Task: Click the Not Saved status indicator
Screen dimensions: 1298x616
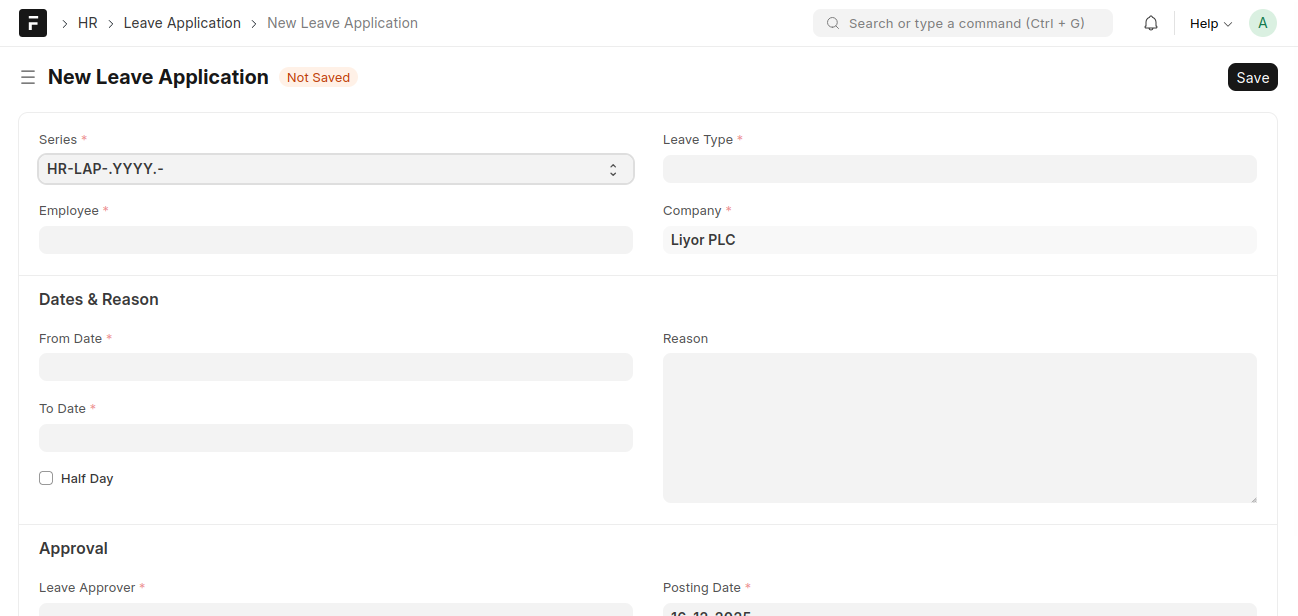Action: pyautogui.click(x=318, y=77)
